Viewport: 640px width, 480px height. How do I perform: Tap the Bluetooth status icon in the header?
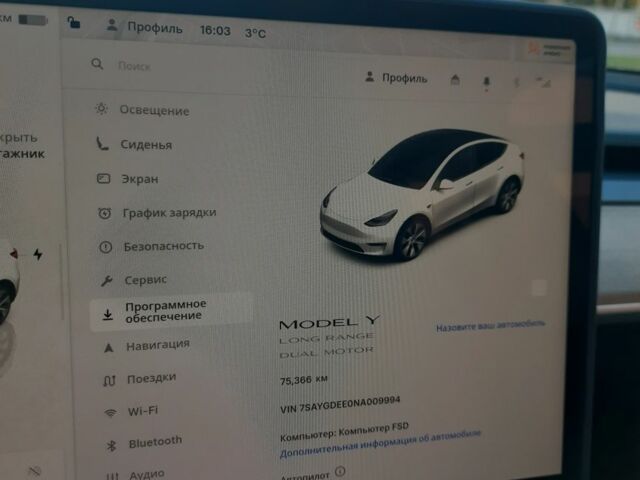(516, 83)
